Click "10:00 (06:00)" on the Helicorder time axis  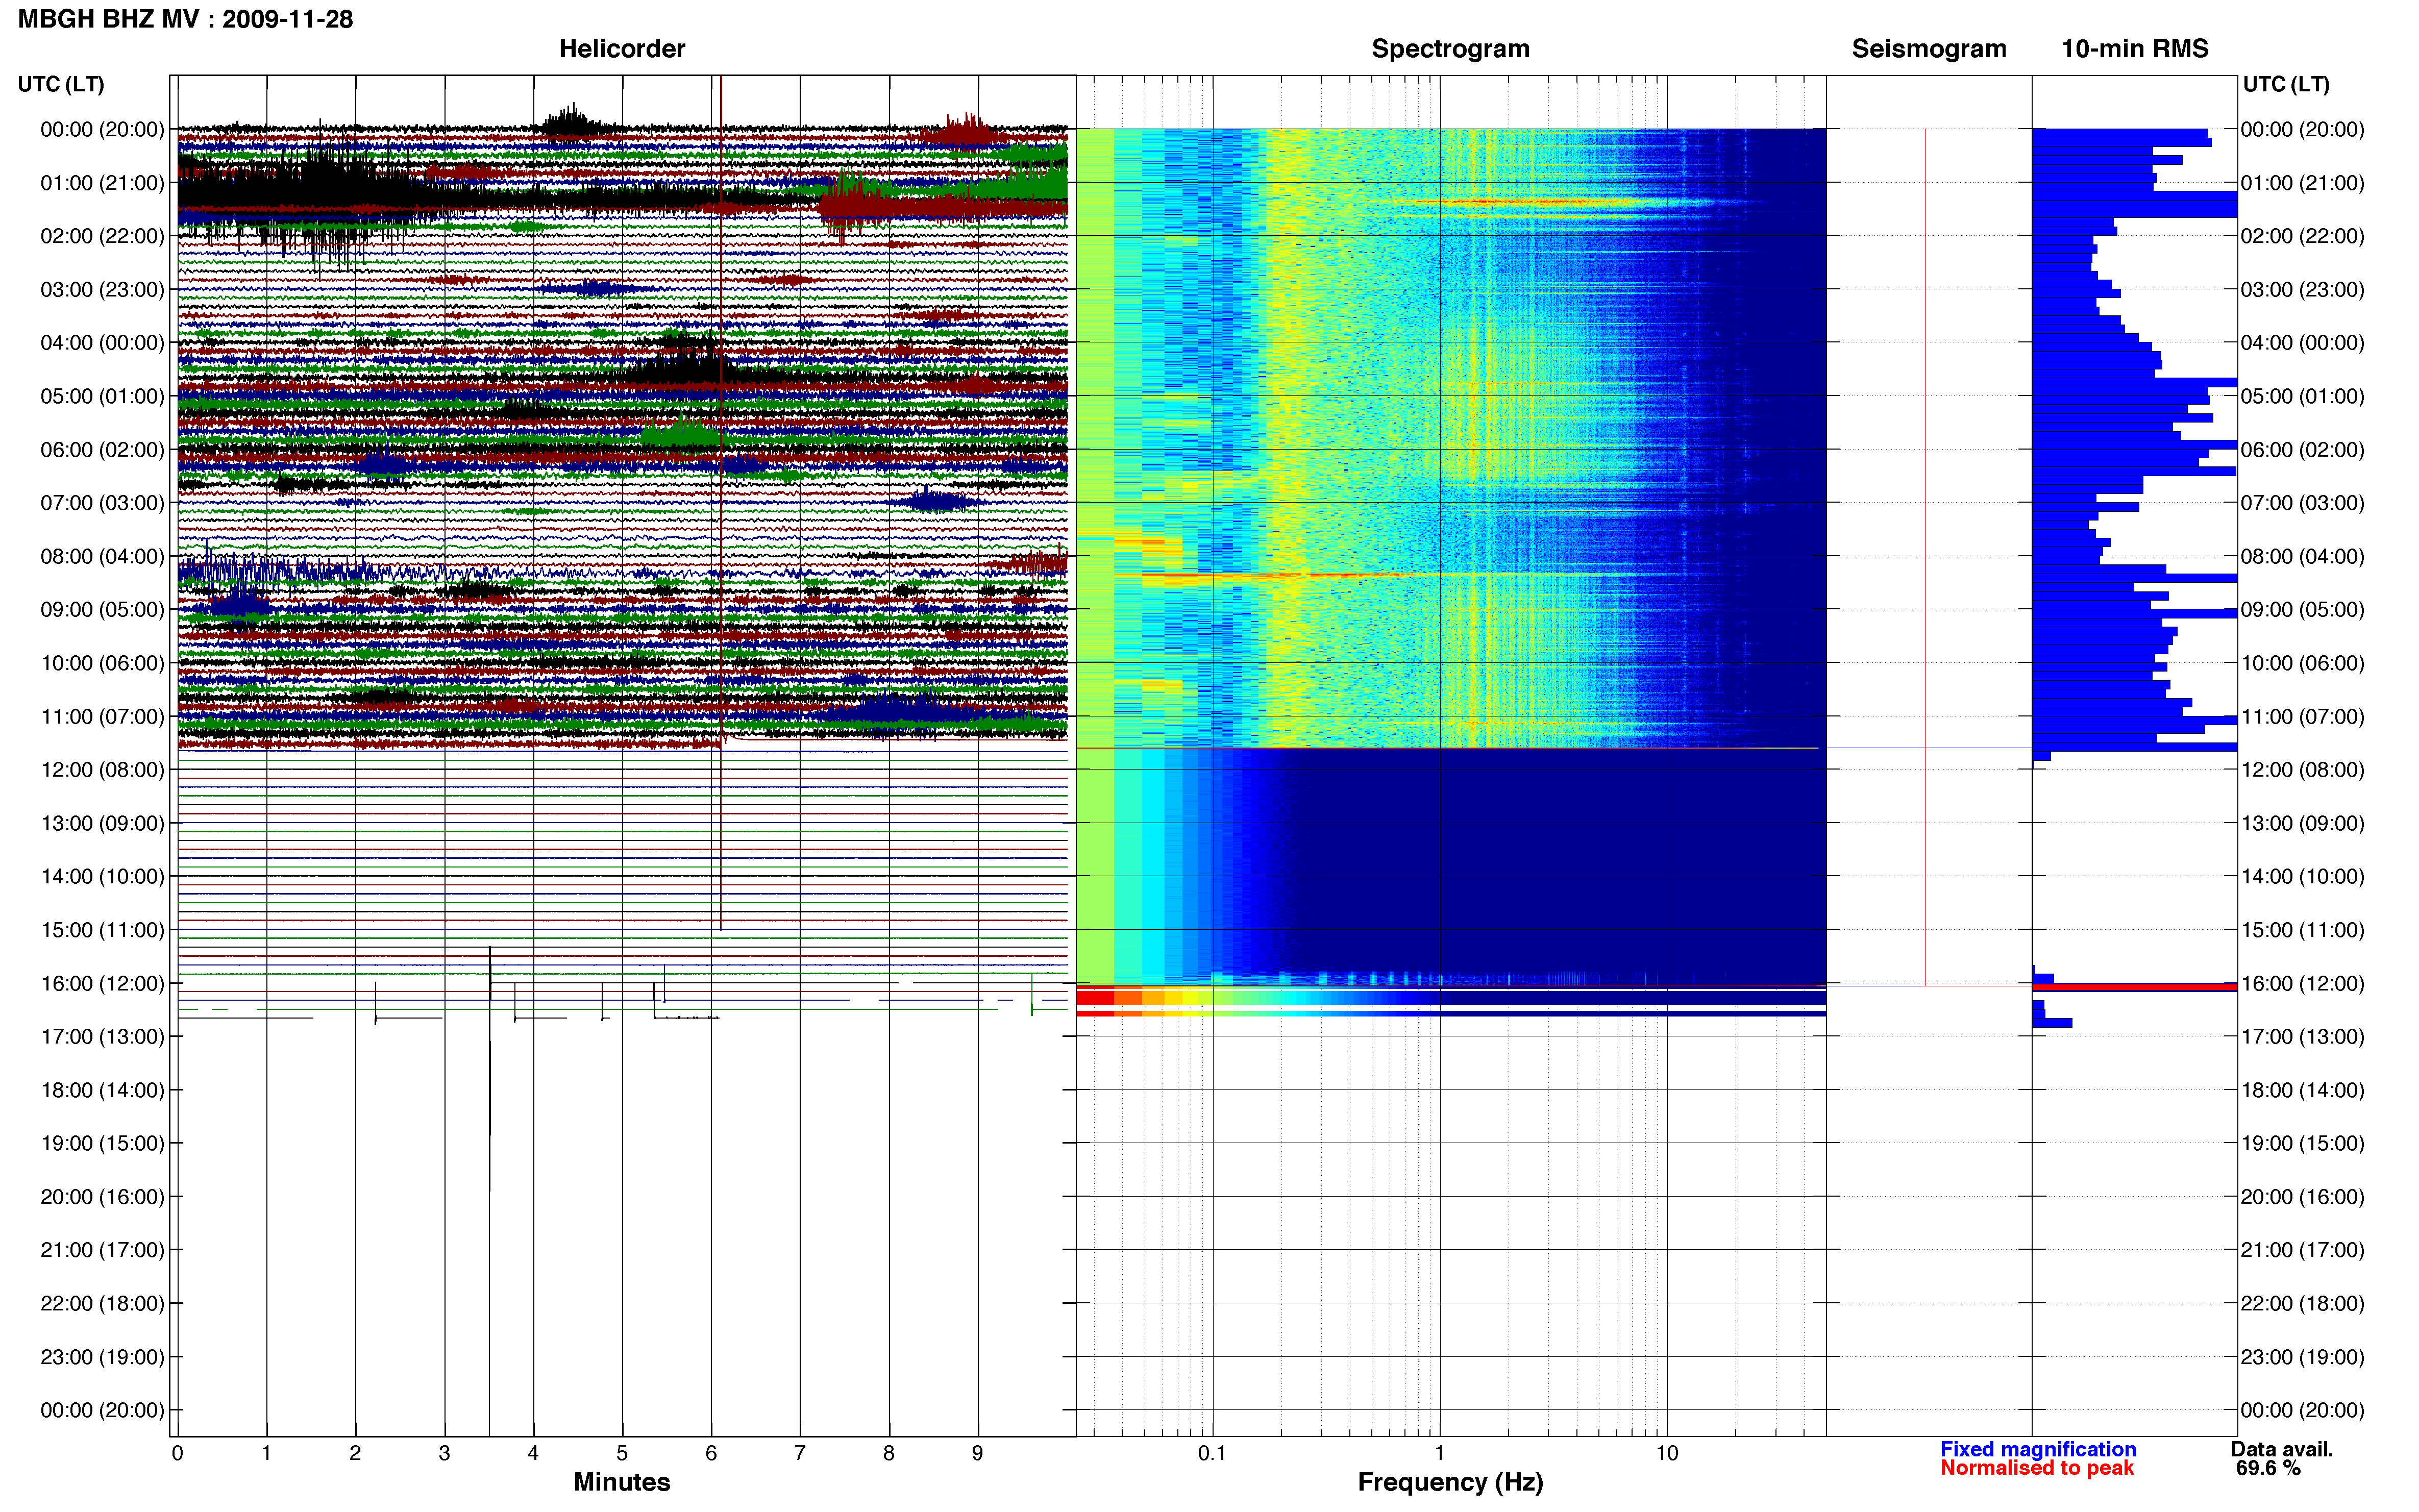coord(102,663)
